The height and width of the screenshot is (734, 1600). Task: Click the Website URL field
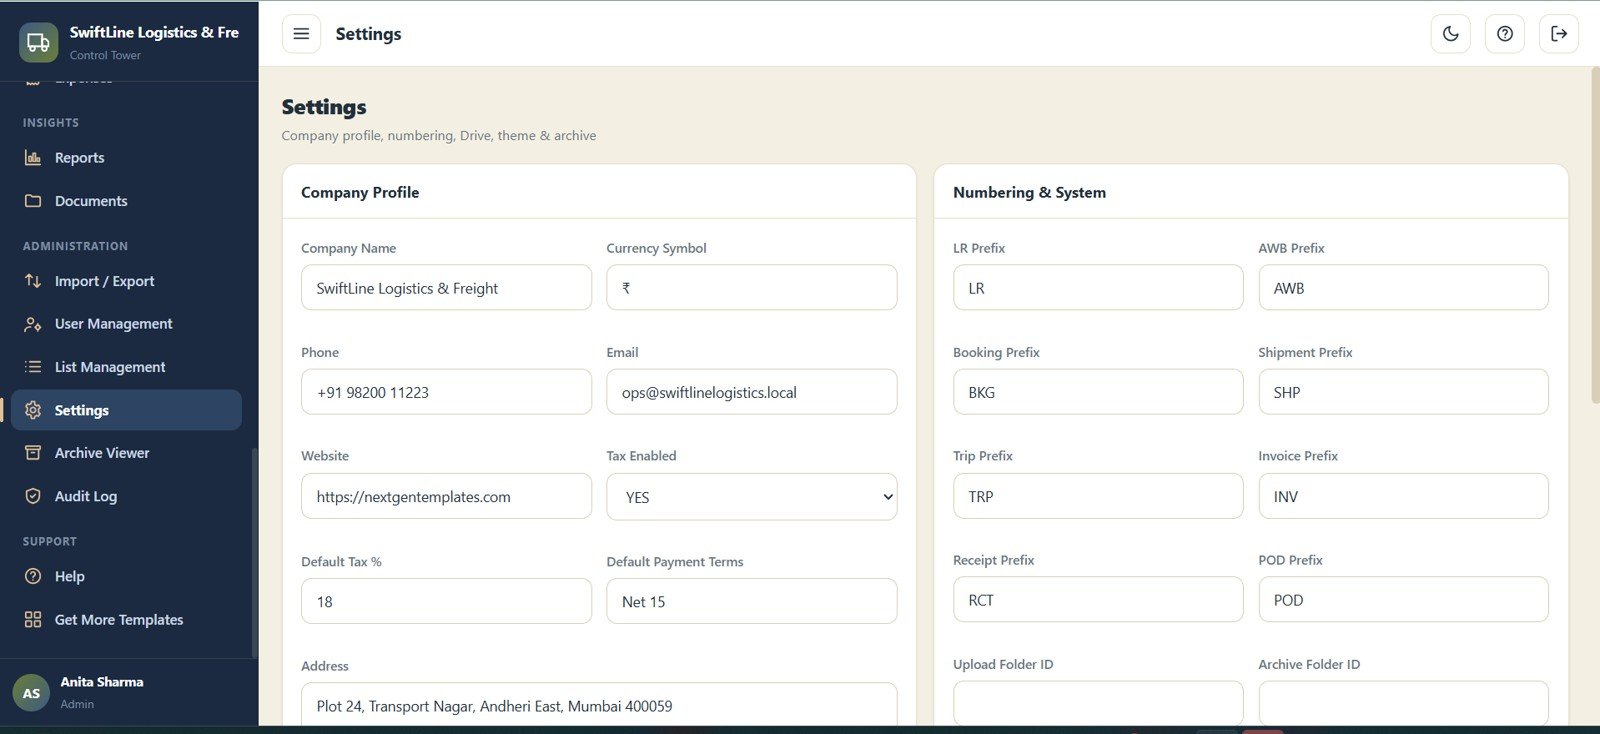pyautogui.click(x=446, y=496)
